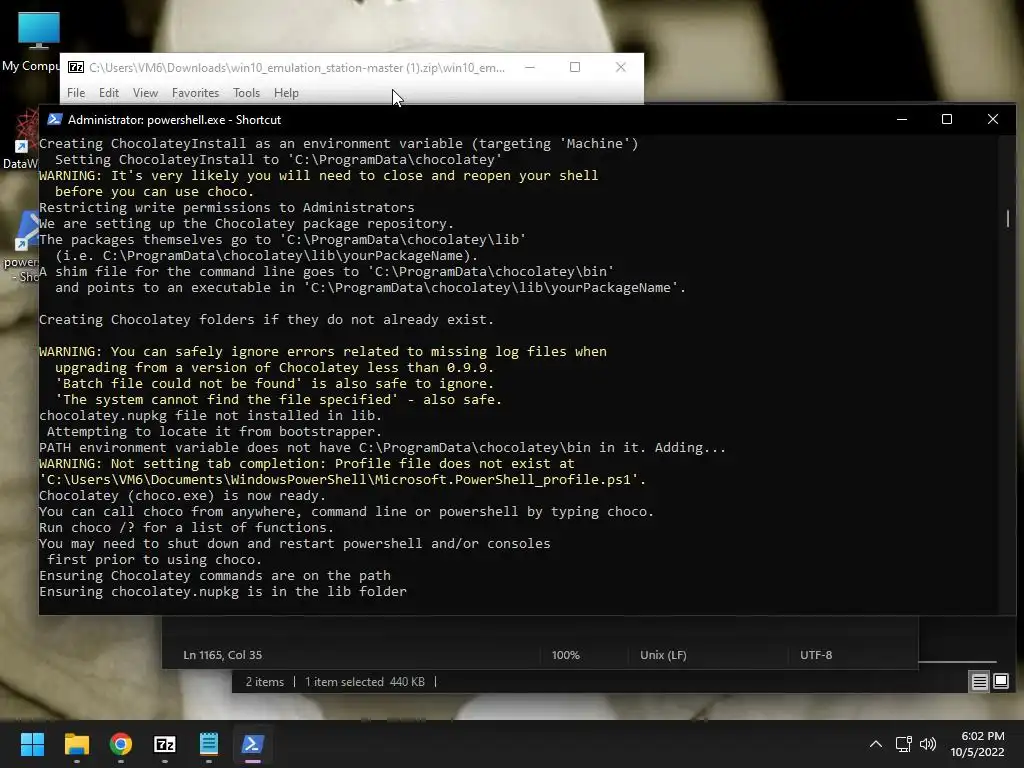Select the powershell shortcut desktop icon
1024x768 pixels.
[21, 246]
